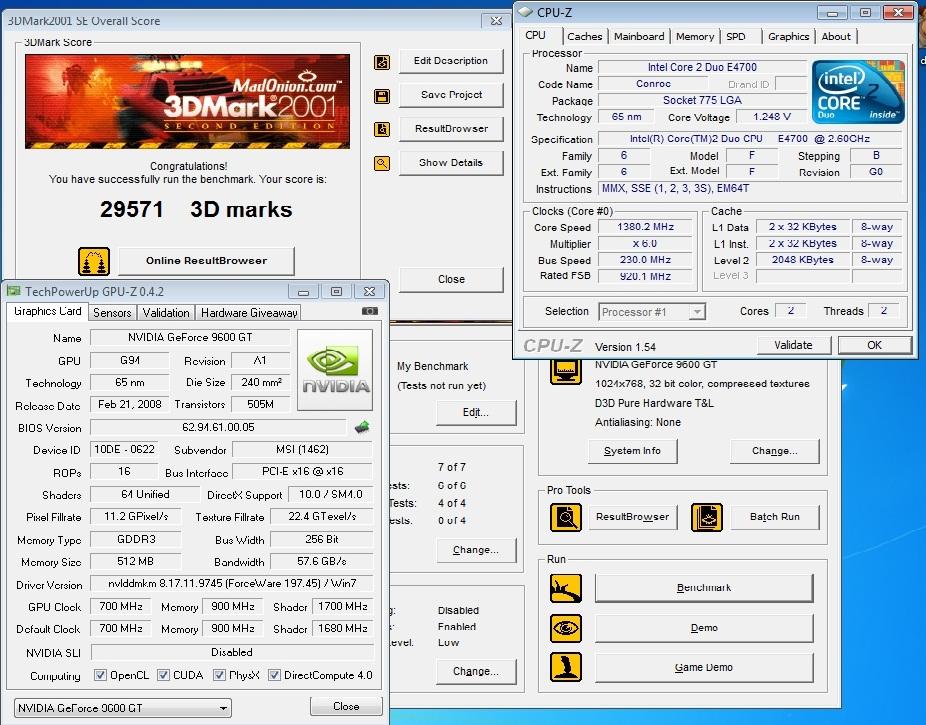Toggle the DirectCompute 4.0 checkbox
Screen dimensions: 926x725
(274, 675)
